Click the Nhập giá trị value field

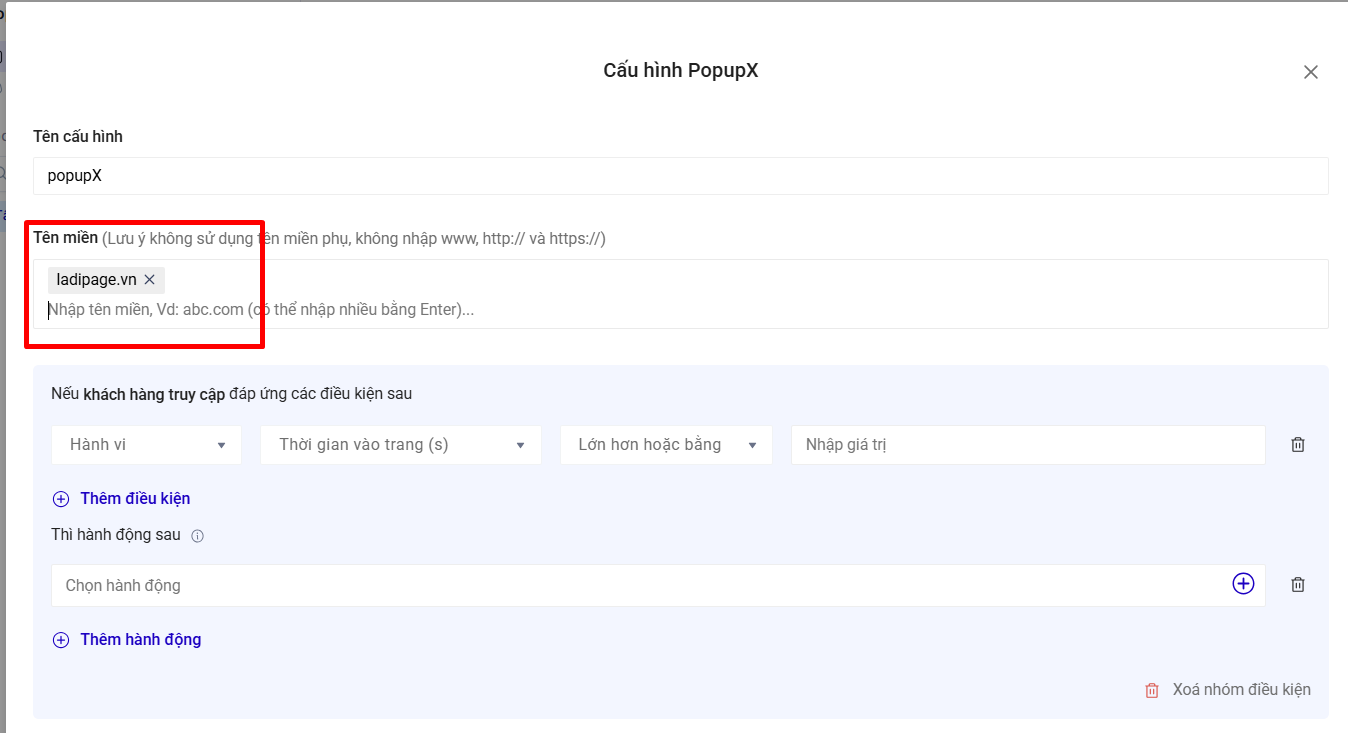[1028, 445]
